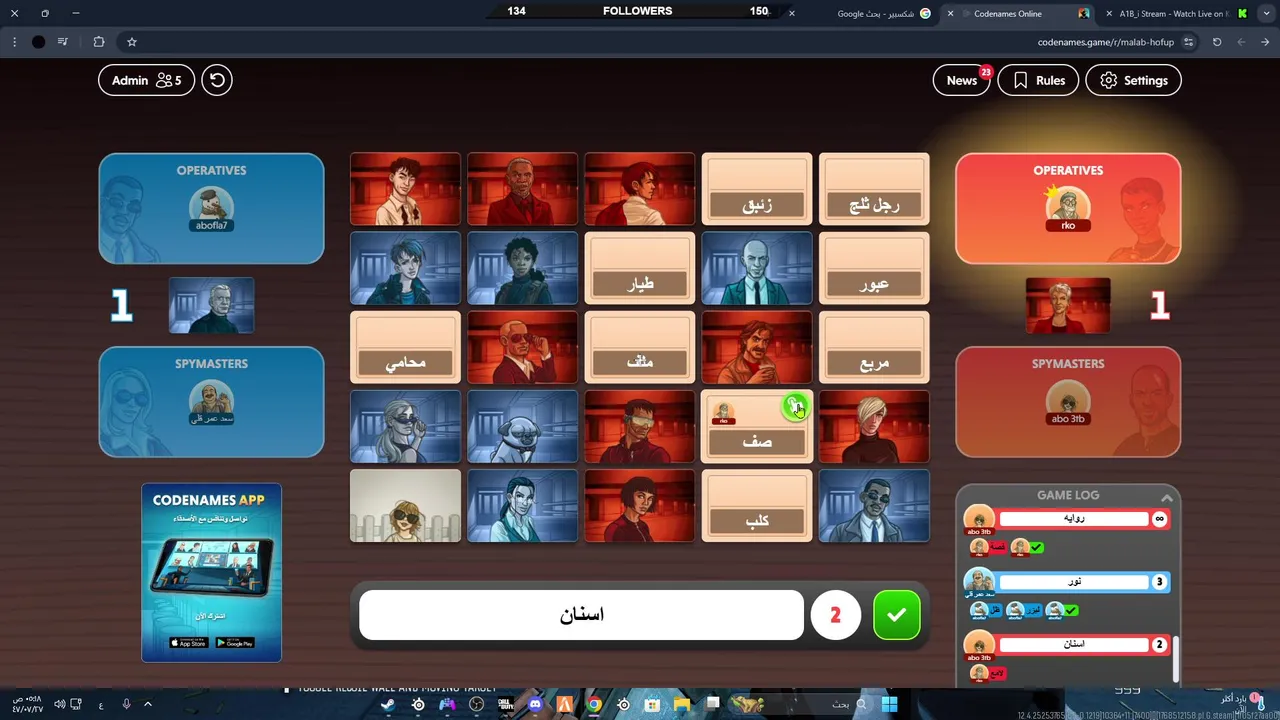The height and width of the screenshot is (720, 1280).
Task: Click the App Store badge
Action: pyautogui.click(x=188, y=643)
